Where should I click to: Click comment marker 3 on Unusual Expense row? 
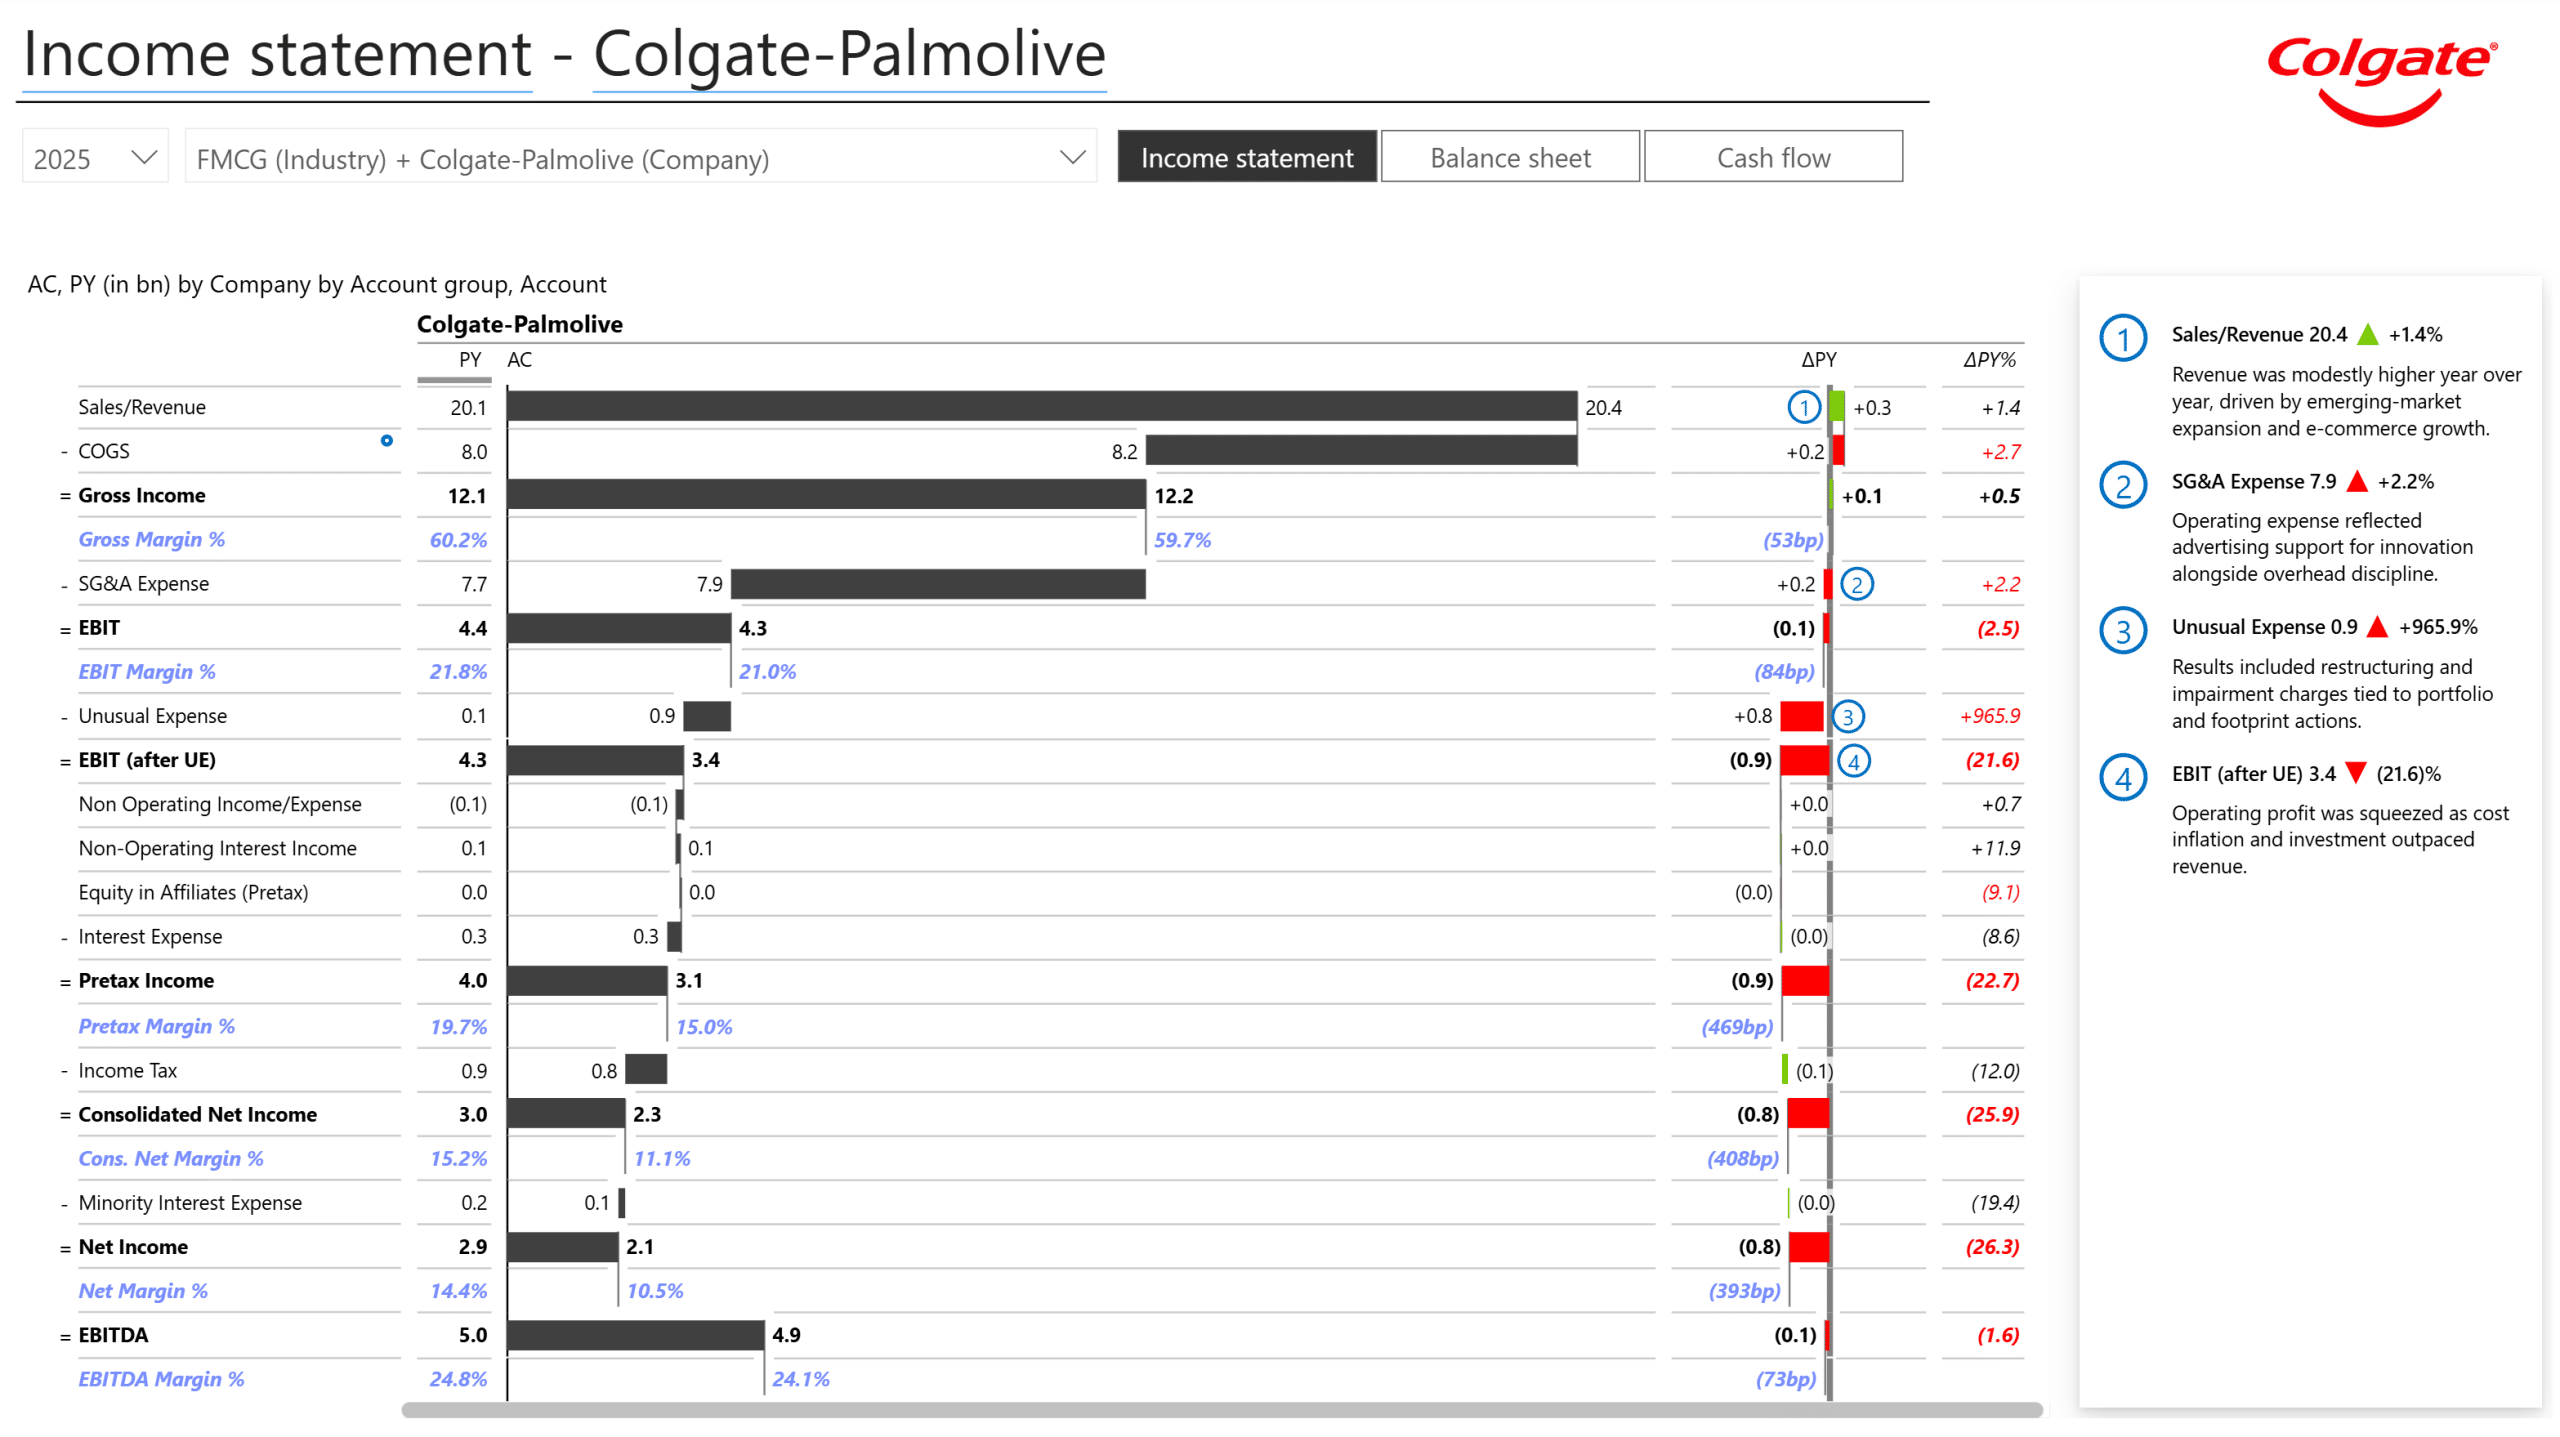coord(1847,716)
